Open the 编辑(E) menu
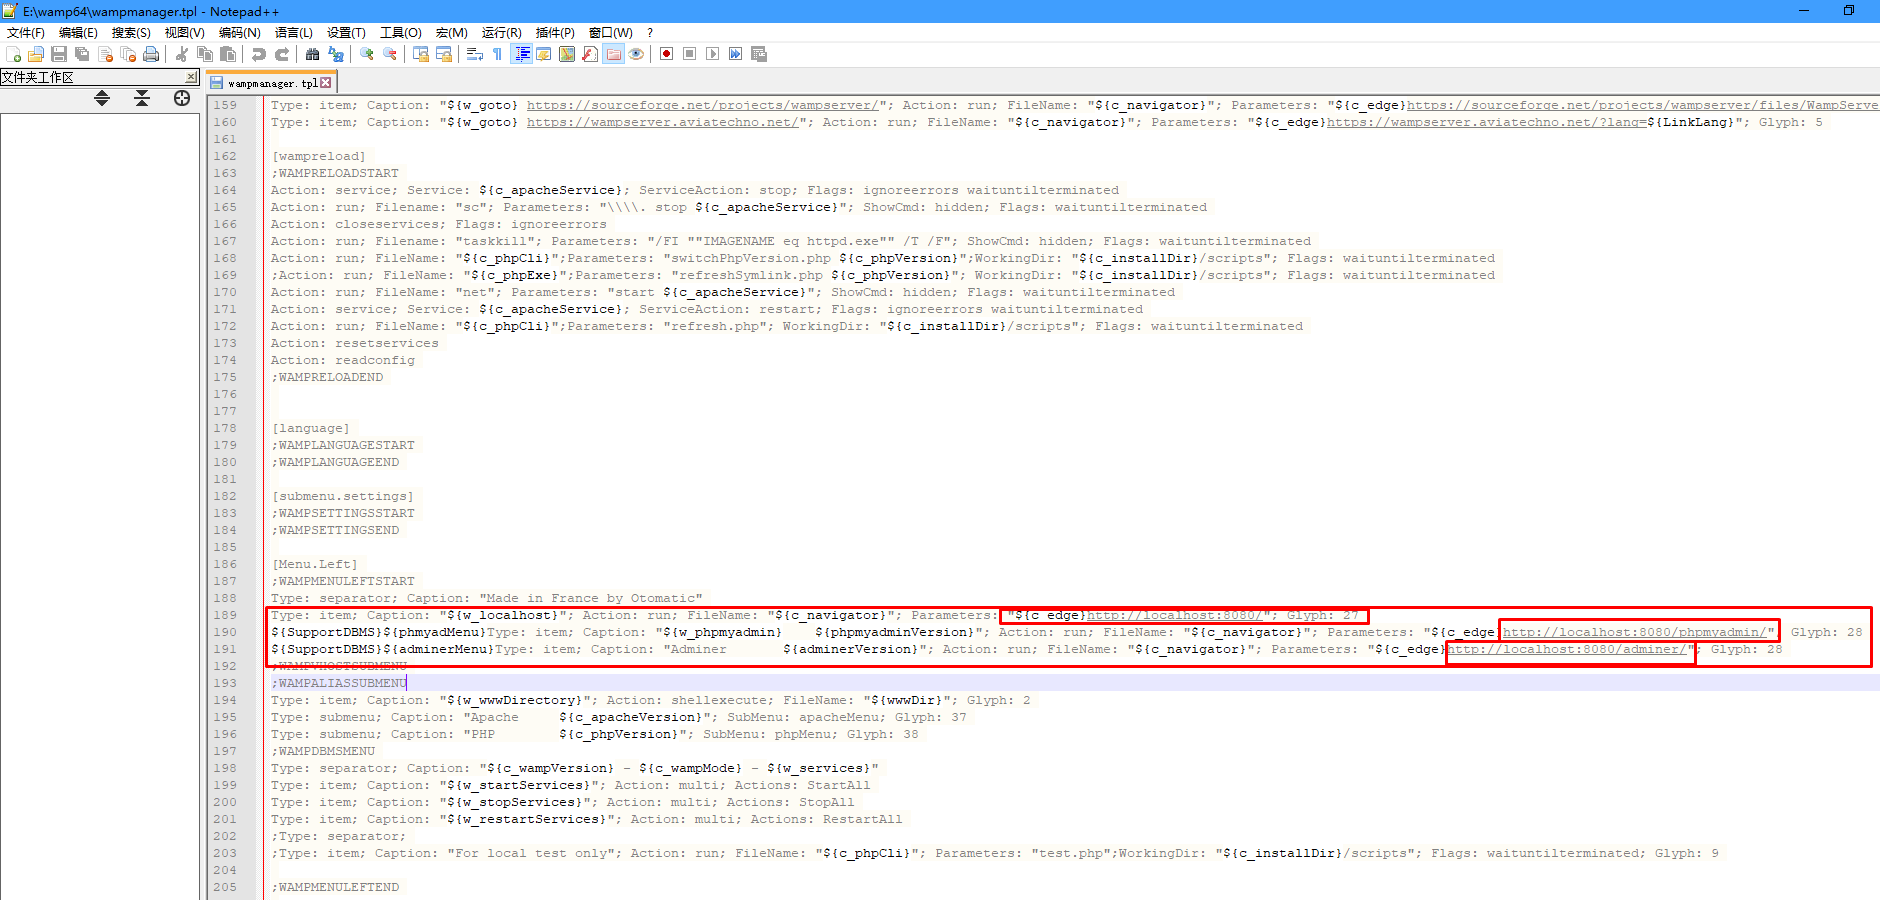1880x900 pixels. (x=78, y=33)
